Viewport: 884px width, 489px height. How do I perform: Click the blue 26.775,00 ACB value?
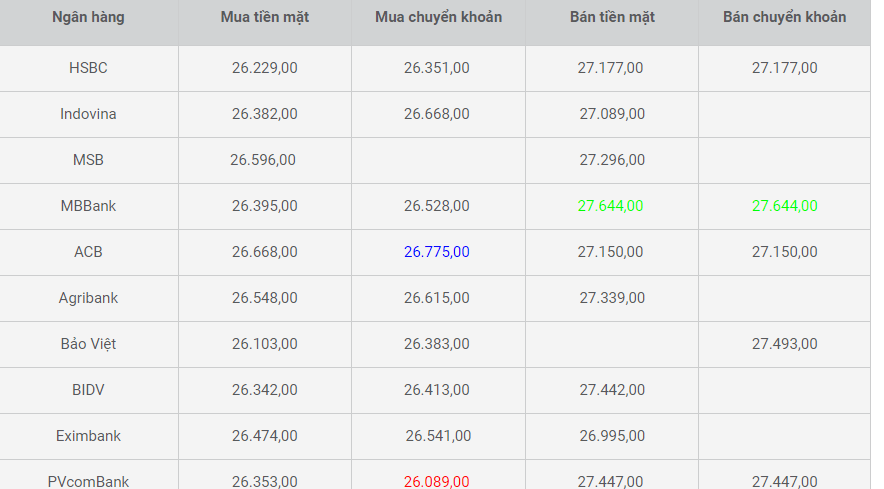pyautogui.click(x=437, y=252)
